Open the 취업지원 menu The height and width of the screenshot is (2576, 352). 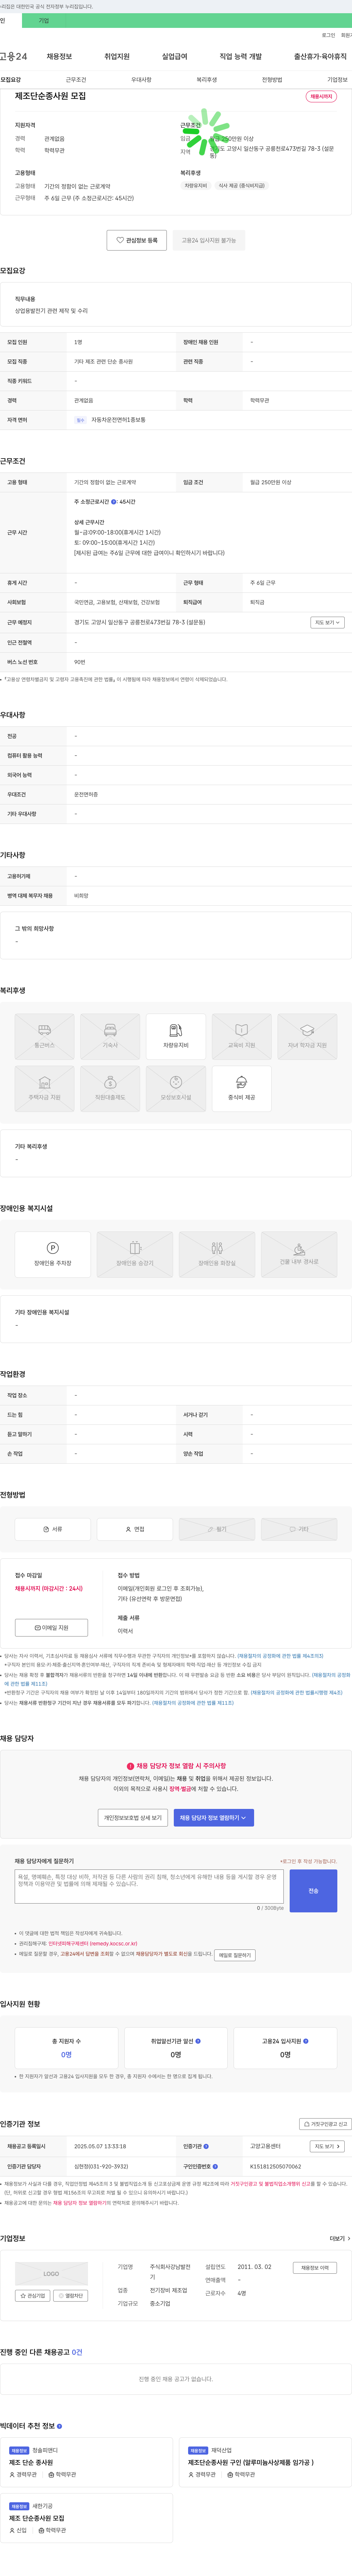click(x=117, y=57)
